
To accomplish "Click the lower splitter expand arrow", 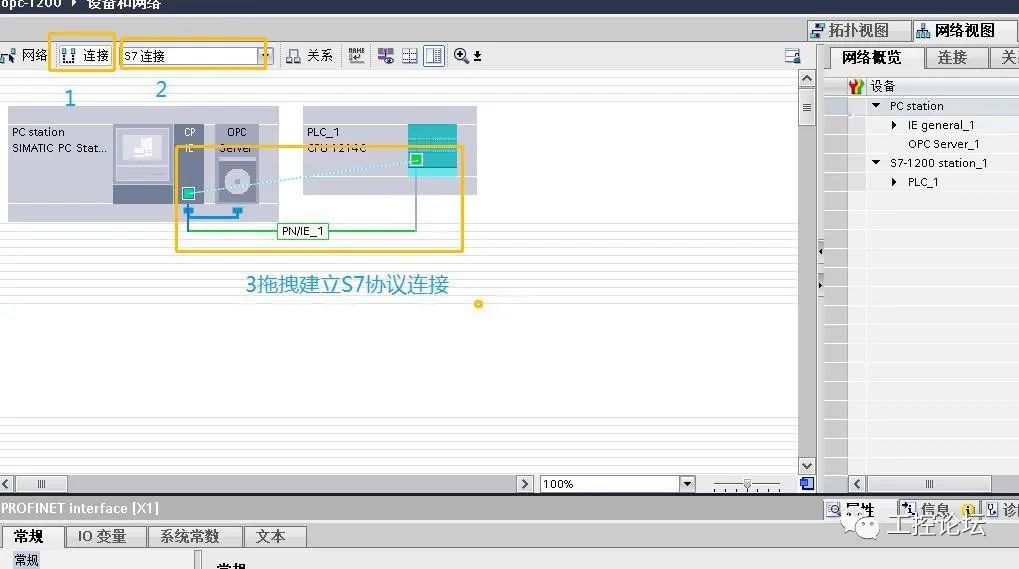I will tap(820, 285).
